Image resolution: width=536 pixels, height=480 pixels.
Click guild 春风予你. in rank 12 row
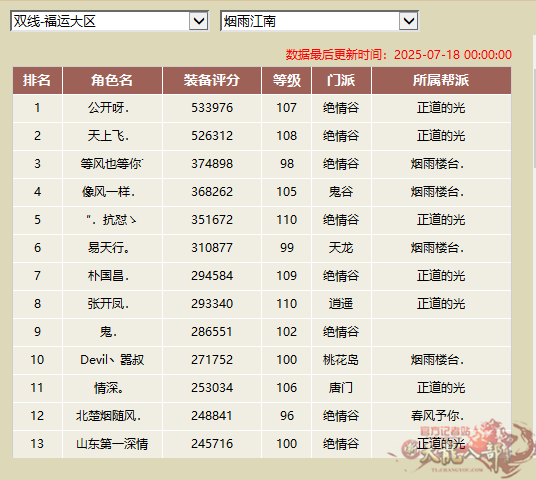click(x=438, y=416)
